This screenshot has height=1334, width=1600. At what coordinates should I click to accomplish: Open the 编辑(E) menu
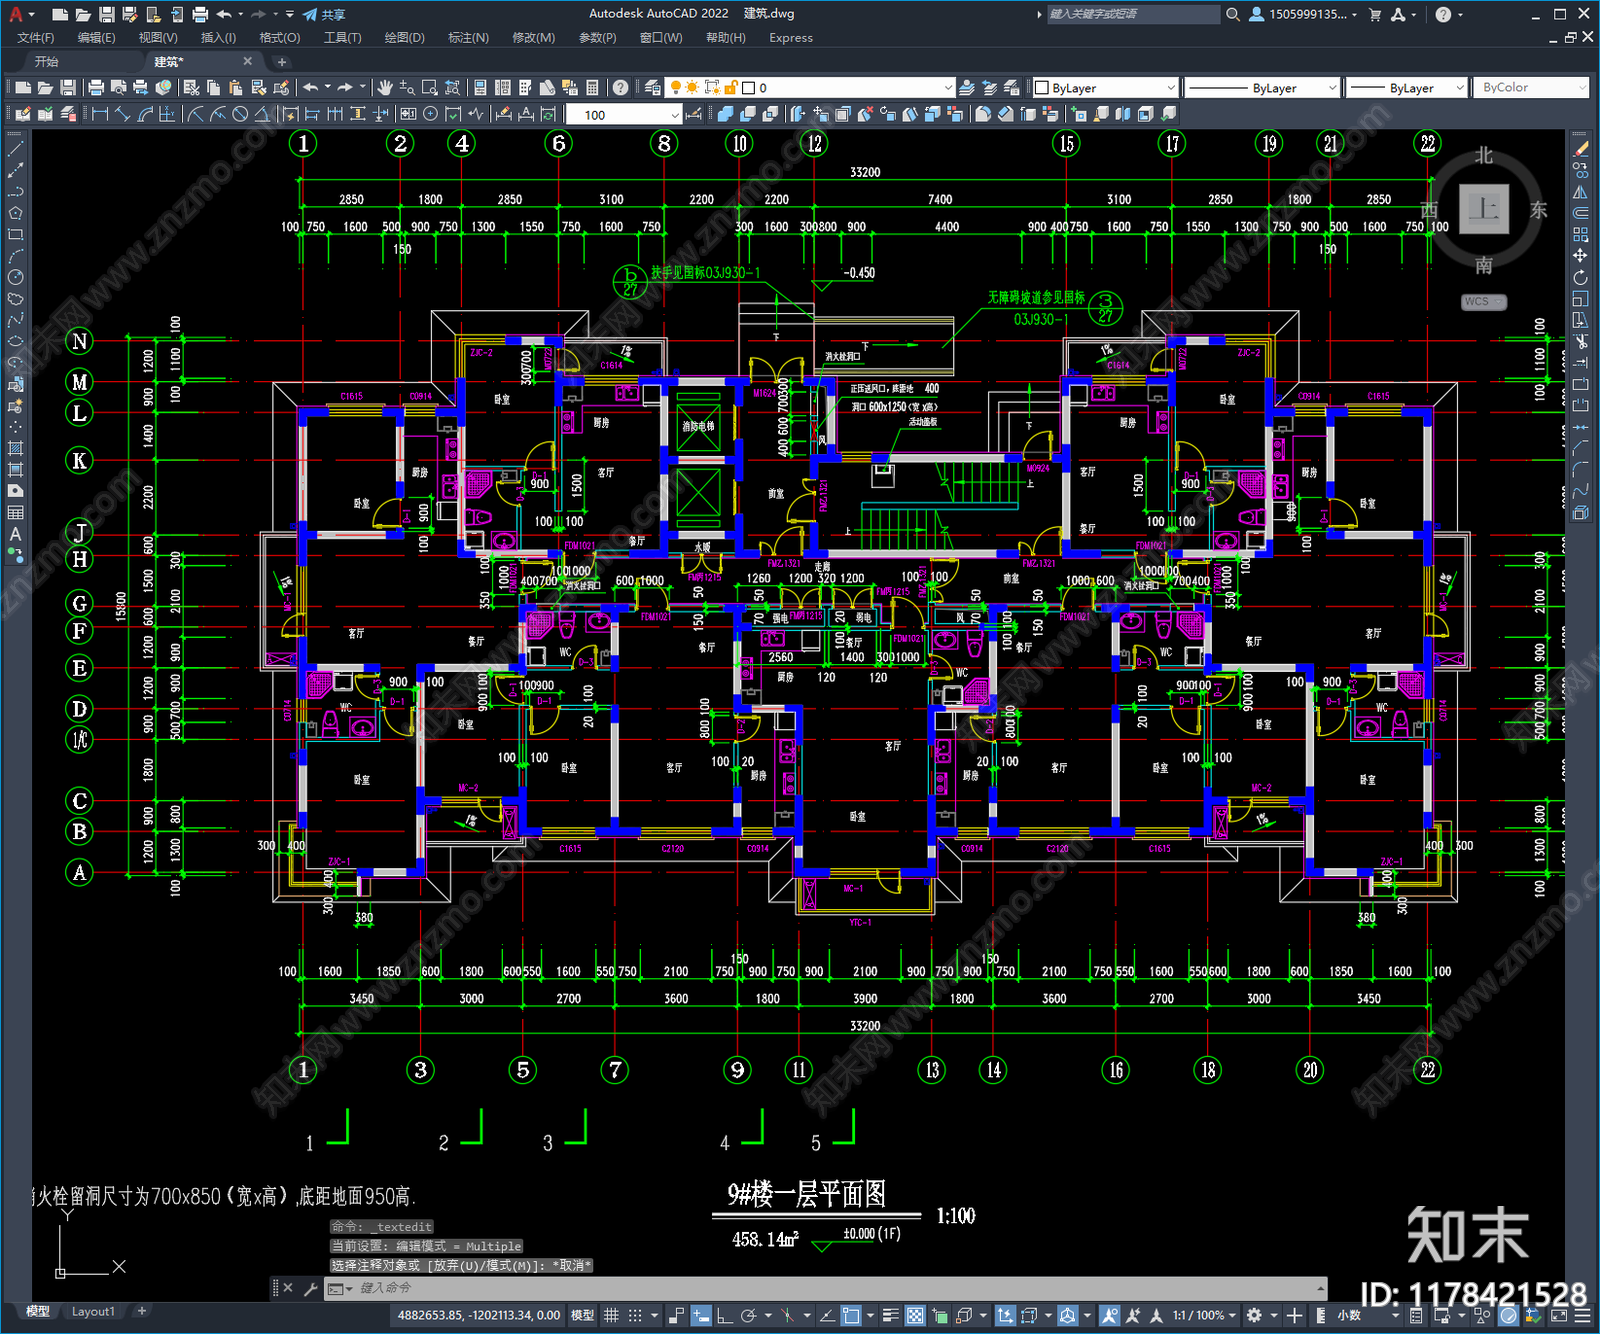pyautogui.click(x=96, y=38)
